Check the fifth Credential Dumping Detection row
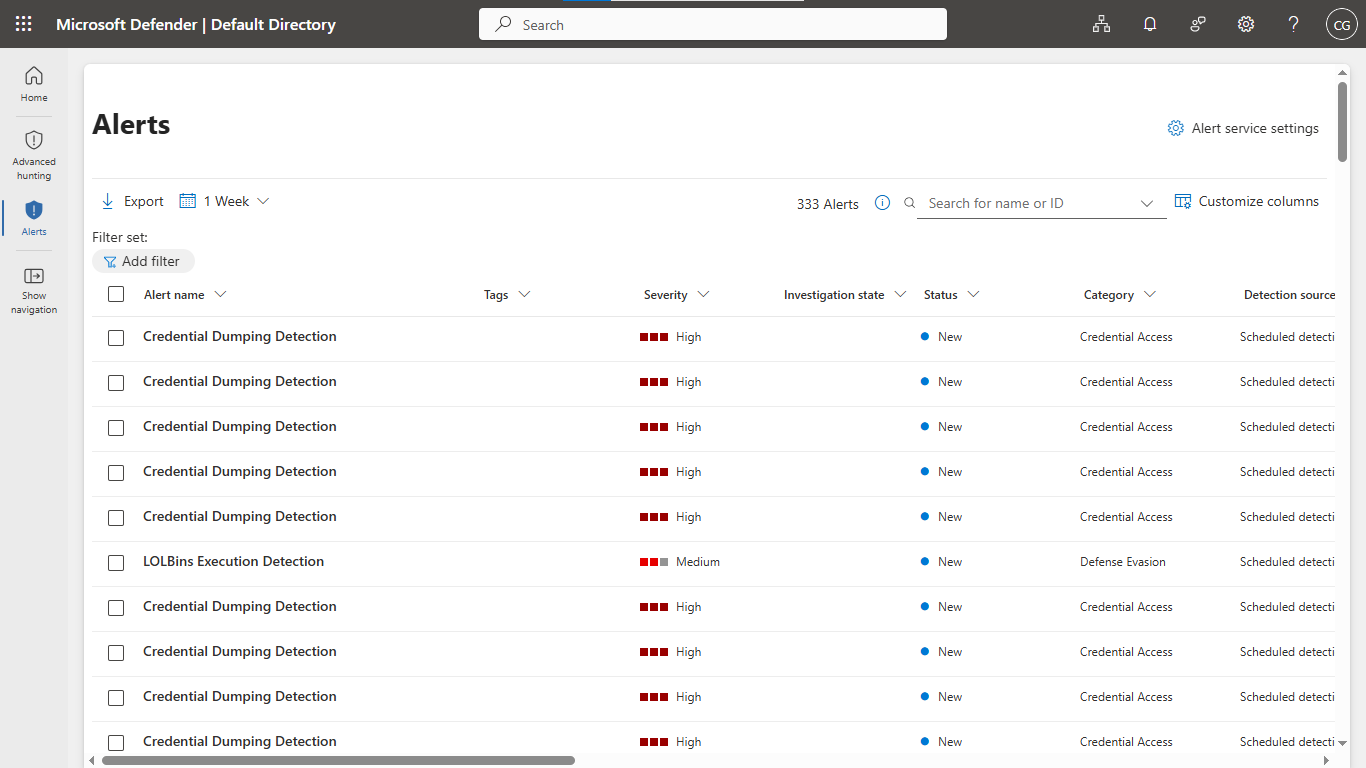The height and width of the screenshot is (768, 1366). pyautogui.click(x=116, y=518)
